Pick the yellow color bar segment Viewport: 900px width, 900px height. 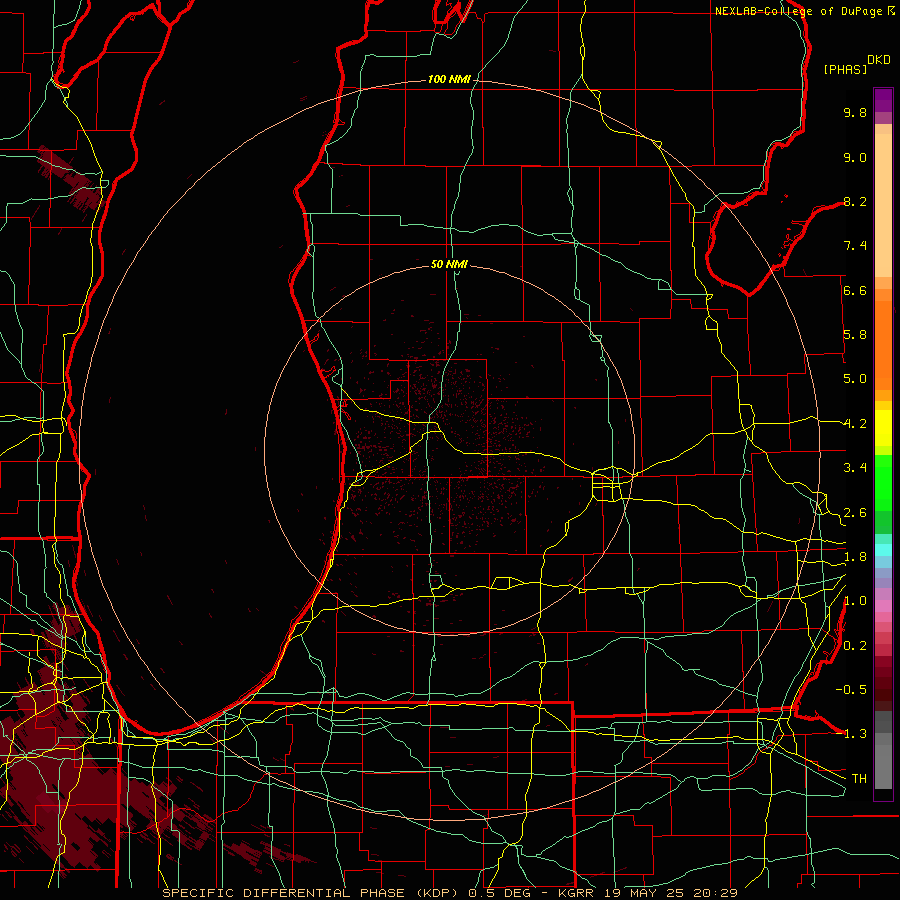coord(883,428)
